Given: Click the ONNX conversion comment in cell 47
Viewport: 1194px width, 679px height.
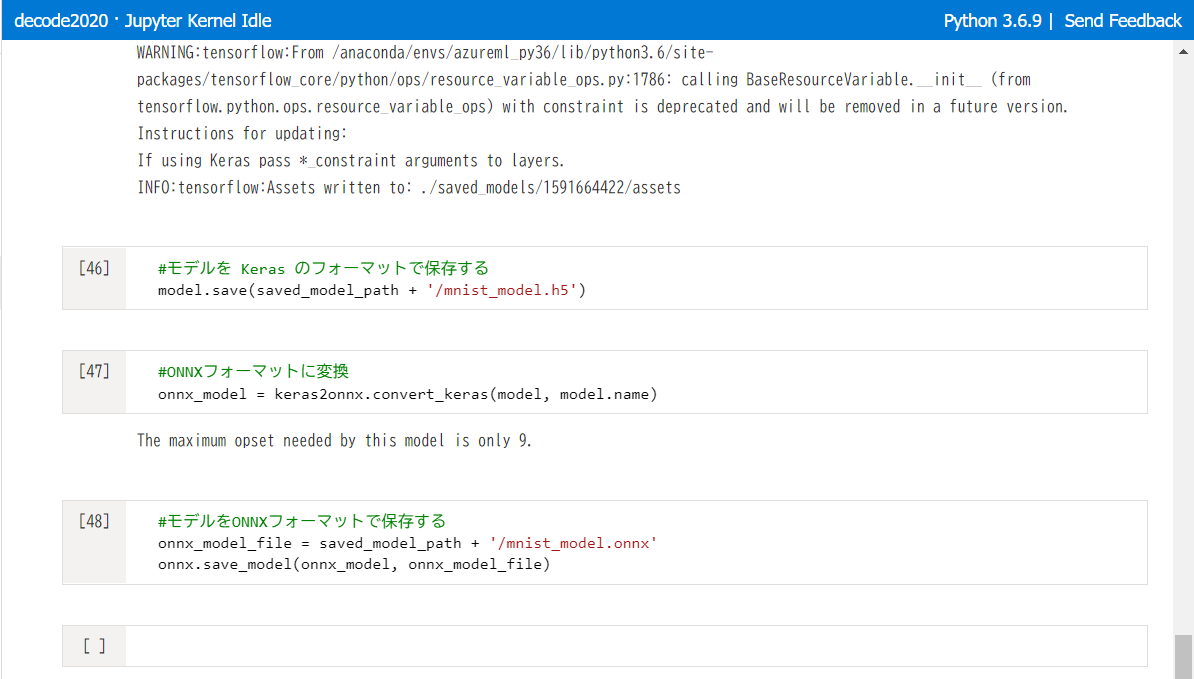Looking at the screenshot, I should click(x=253, y=371).
